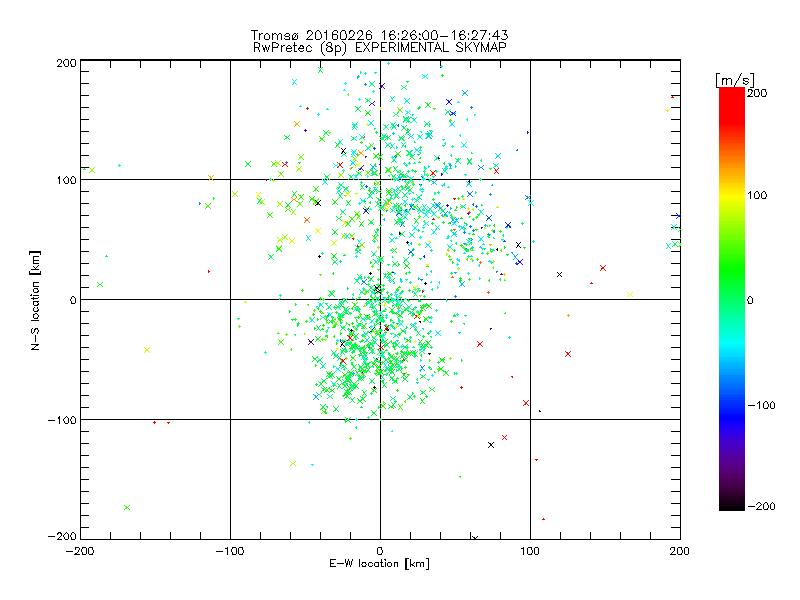The height and width of the screenshot is (600, 800).
Task: Click the colorbar label '-100' near blue
Action: point(761,405)
